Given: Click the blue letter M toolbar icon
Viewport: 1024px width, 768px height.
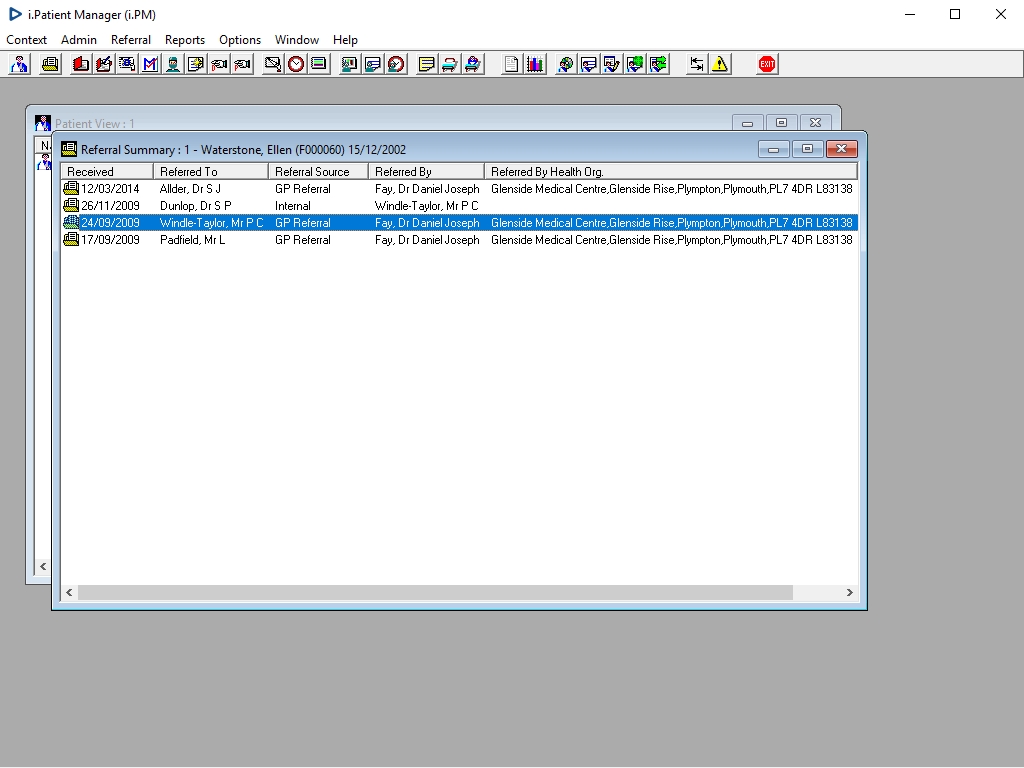Looking at the screenshot, I should 150,64.
